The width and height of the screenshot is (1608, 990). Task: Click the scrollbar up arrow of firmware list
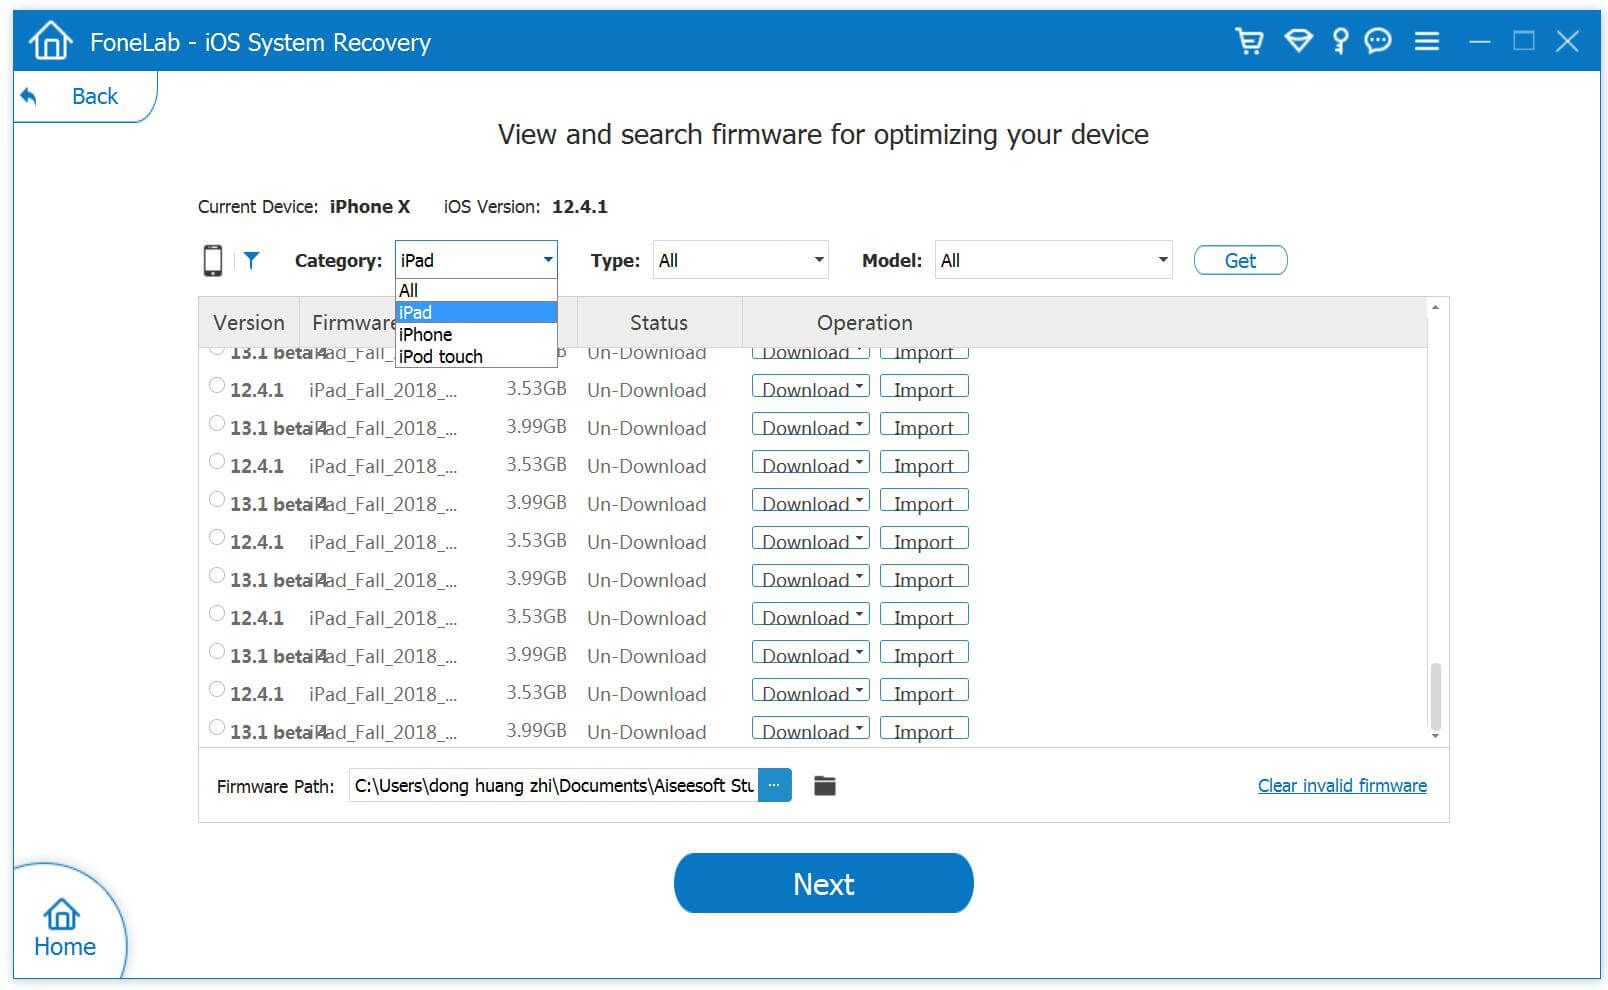pyautogui.click(x=1435, y=308)
